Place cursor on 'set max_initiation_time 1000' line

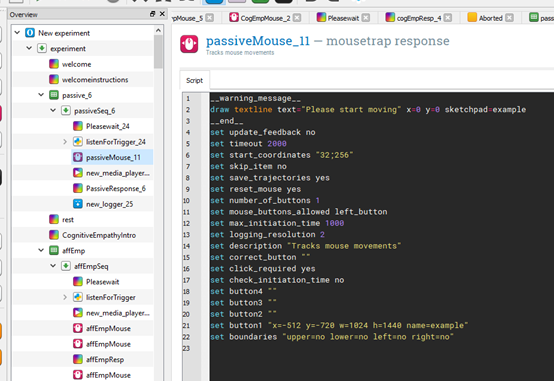pos(277,223)
